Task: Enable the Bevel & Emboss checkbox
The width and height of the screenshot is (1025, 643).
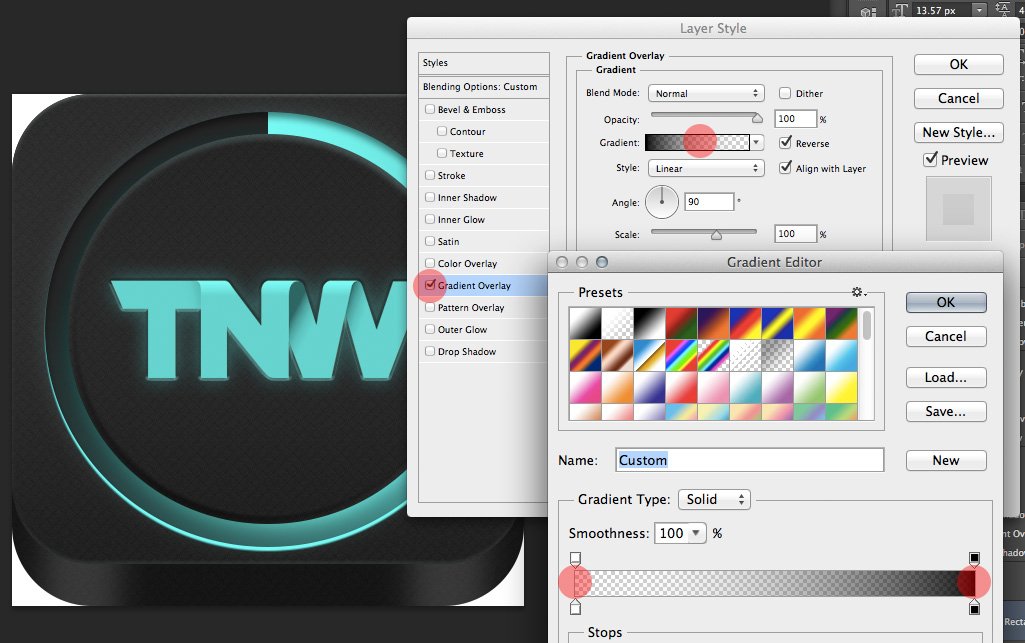Action: point(430,109)
